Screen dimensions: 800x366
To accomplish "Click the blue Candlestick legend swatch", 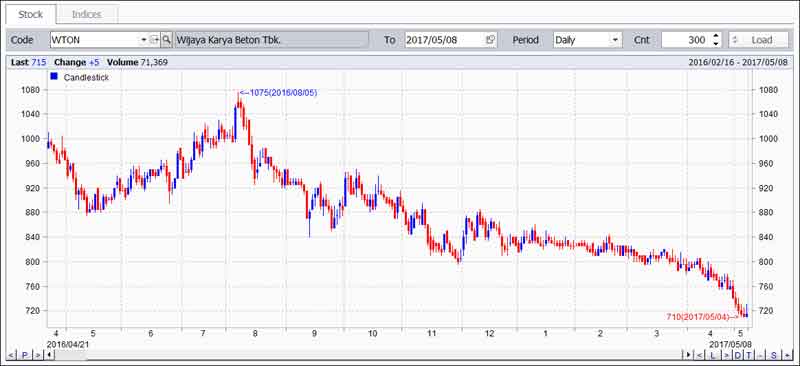I will pos(55,77).
